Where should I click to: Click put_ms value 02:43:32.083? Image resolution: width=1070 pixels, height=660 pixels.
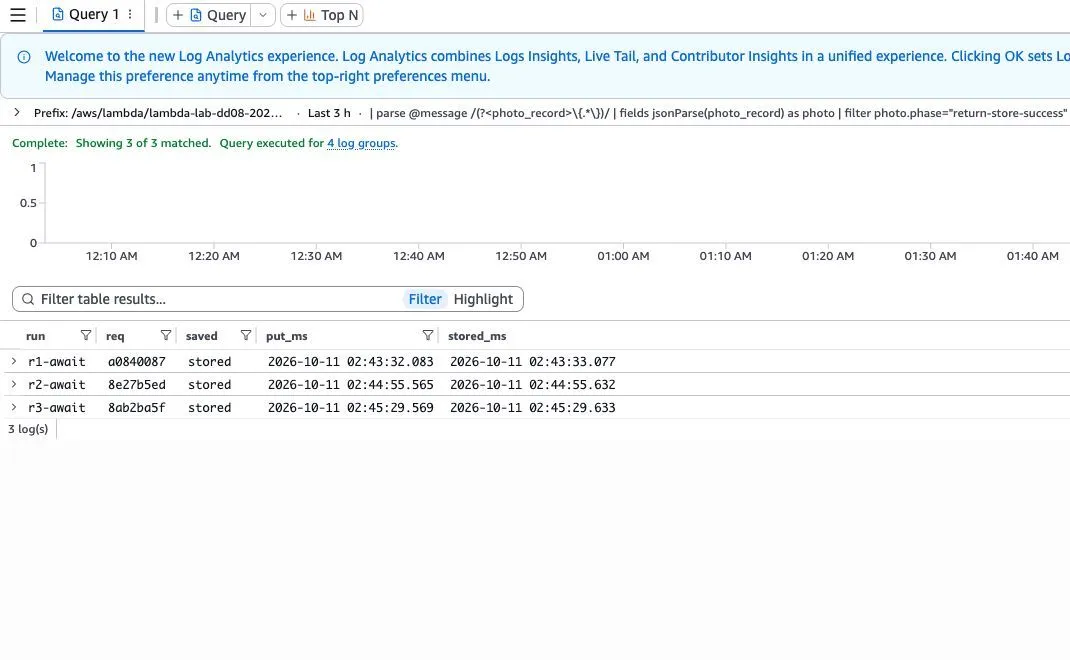pos(351,362)
